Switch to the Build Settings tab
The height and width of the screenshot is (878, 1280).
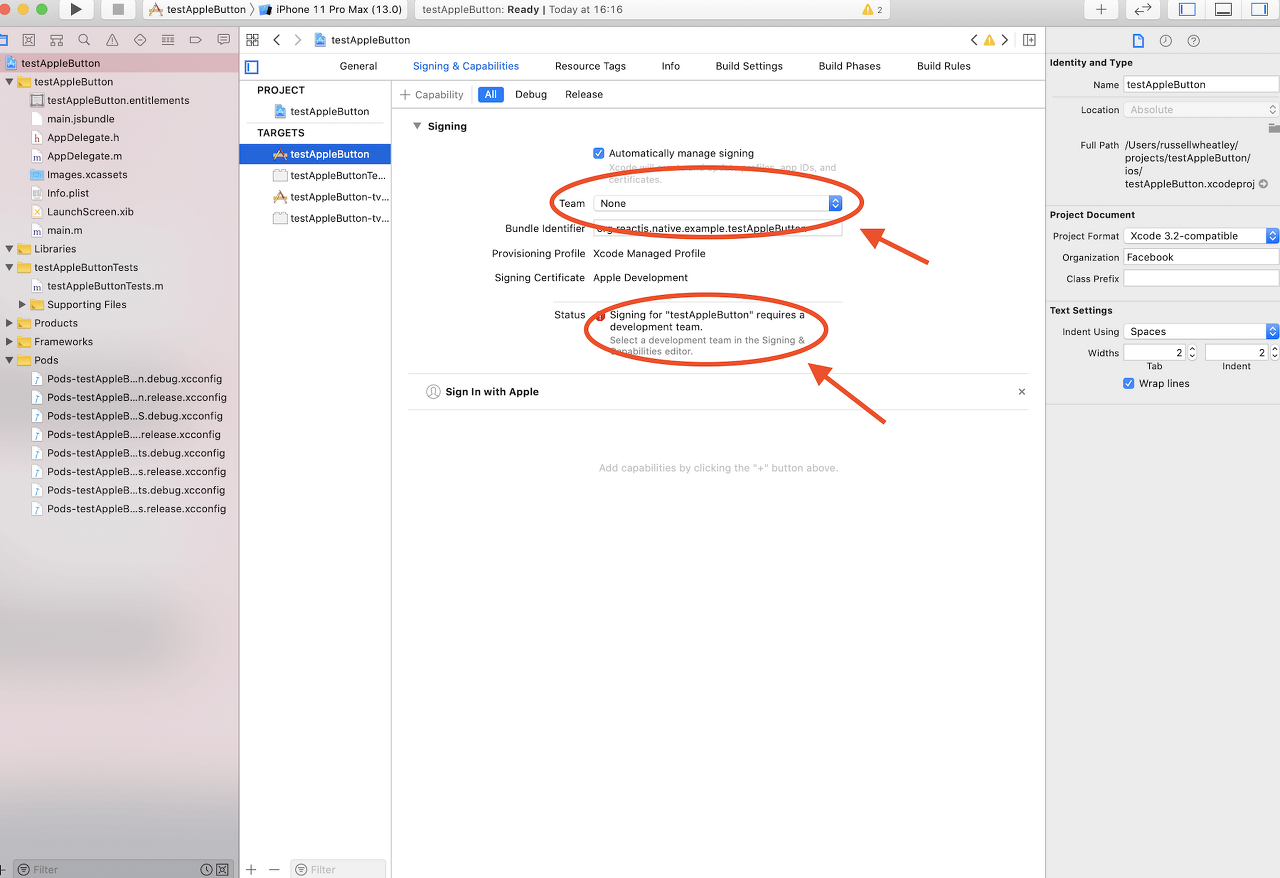[749, 66]
